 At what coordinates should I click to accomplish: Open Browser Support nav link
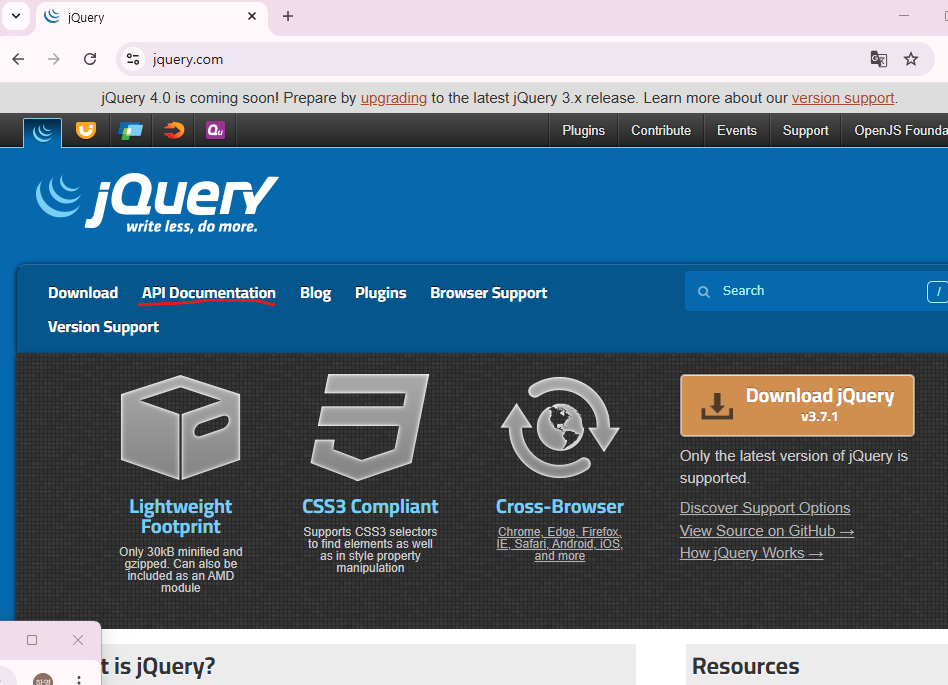489,293
